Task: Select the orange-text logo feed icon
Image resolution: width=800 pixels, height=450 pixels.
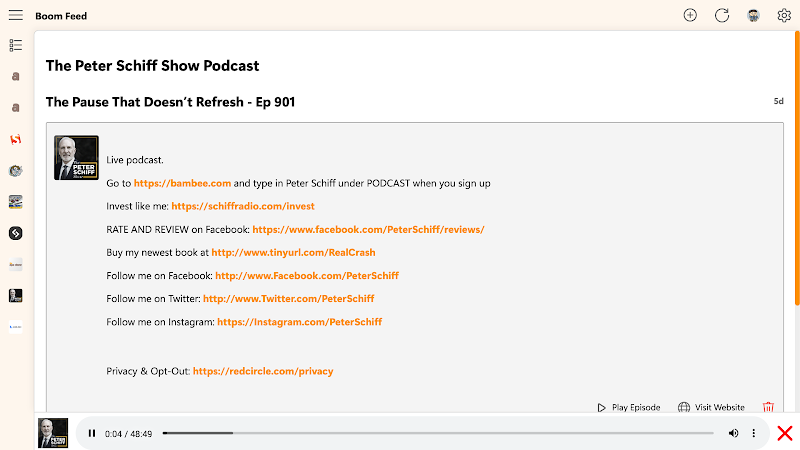Action: click(x=16, y=264)
